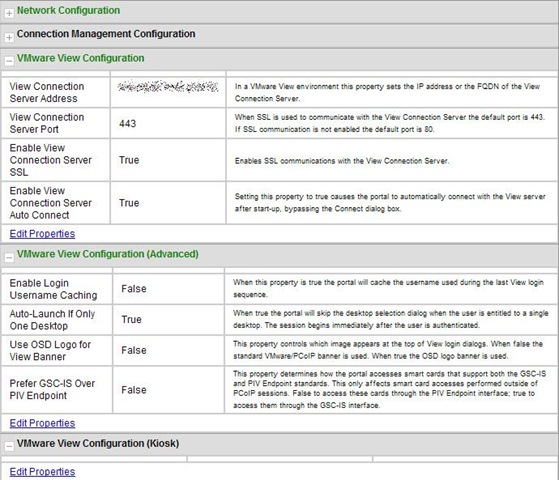Click True value for Connection Server SSL
Screen dimensions: 559x480
(129, 160)
